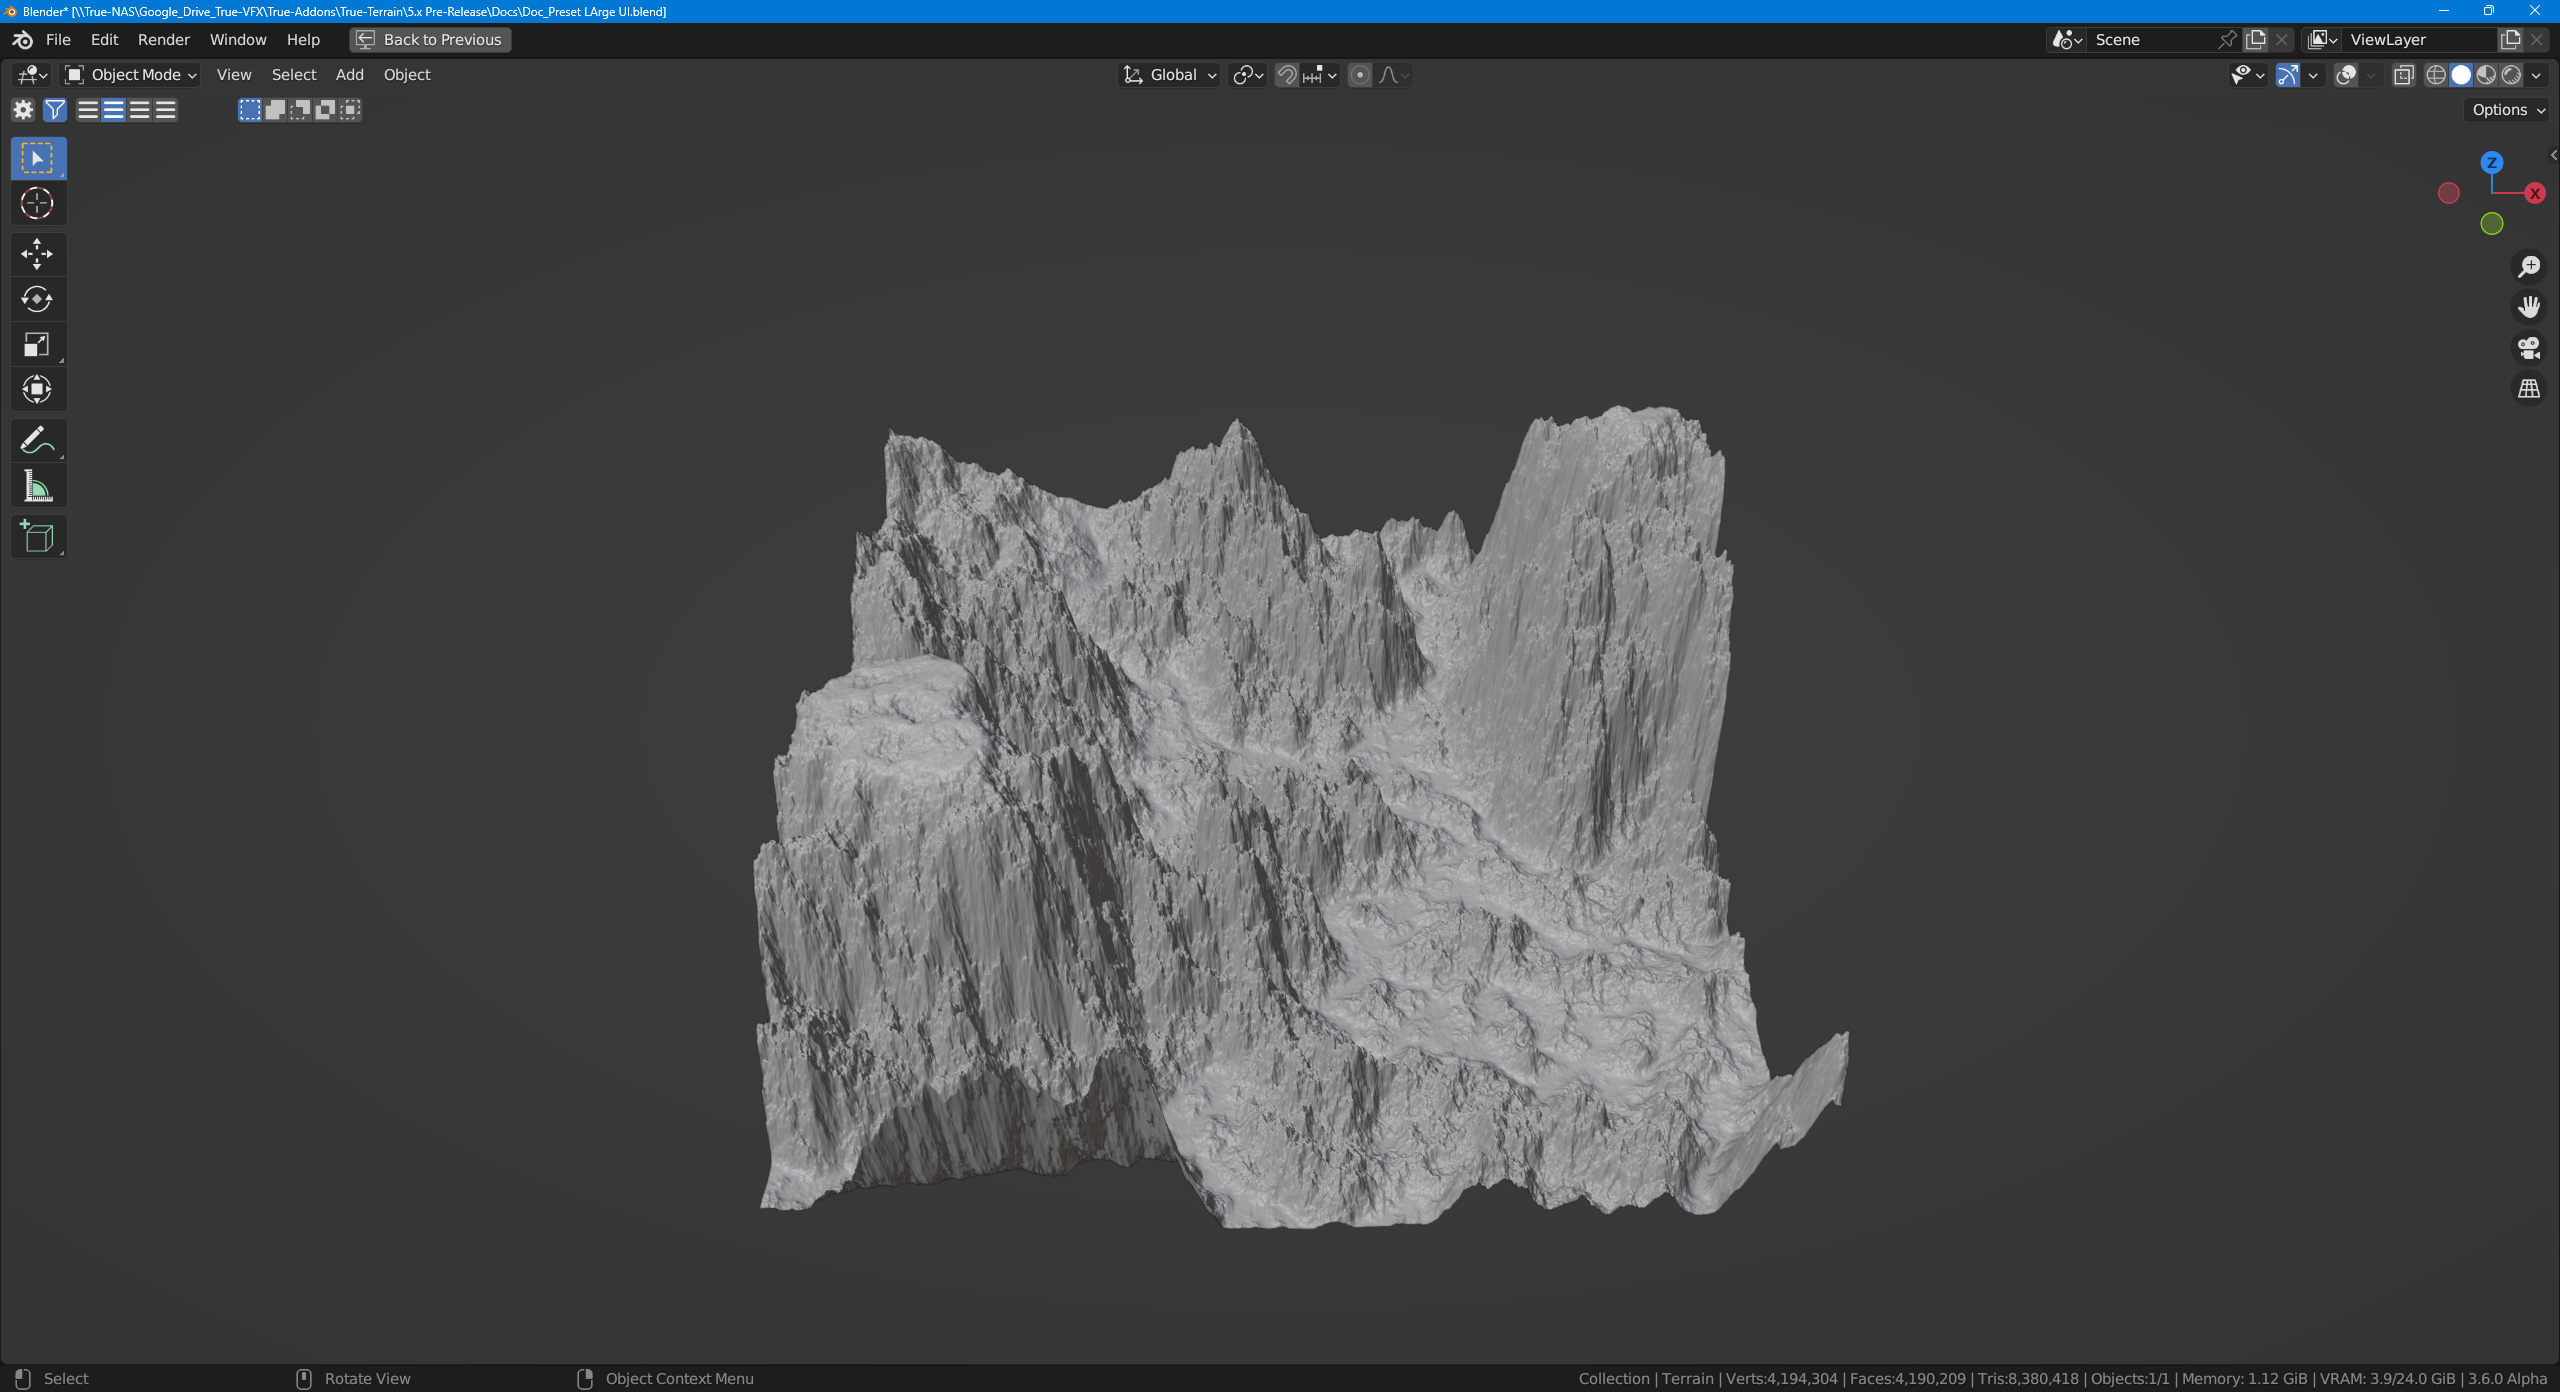Select the Rotate tool

(x=37, y=299)
